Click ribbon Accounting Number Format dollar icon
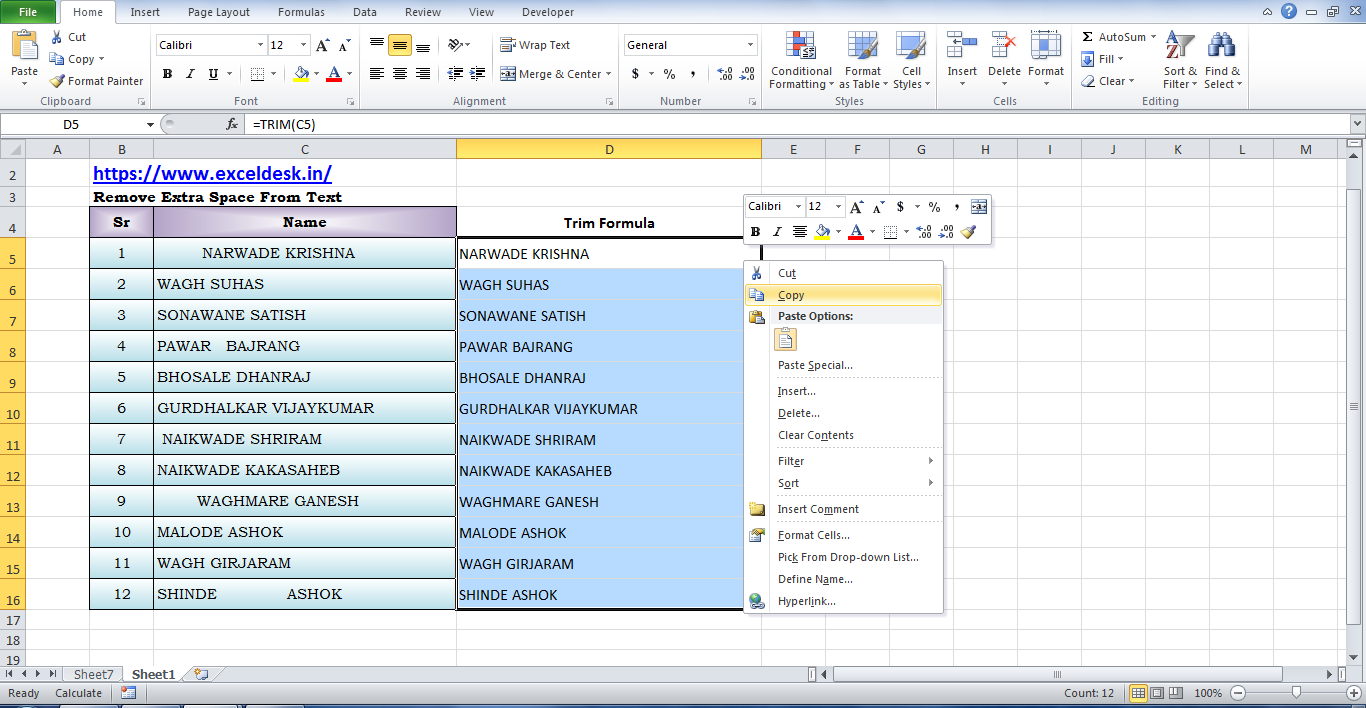 tap(635, 74)
